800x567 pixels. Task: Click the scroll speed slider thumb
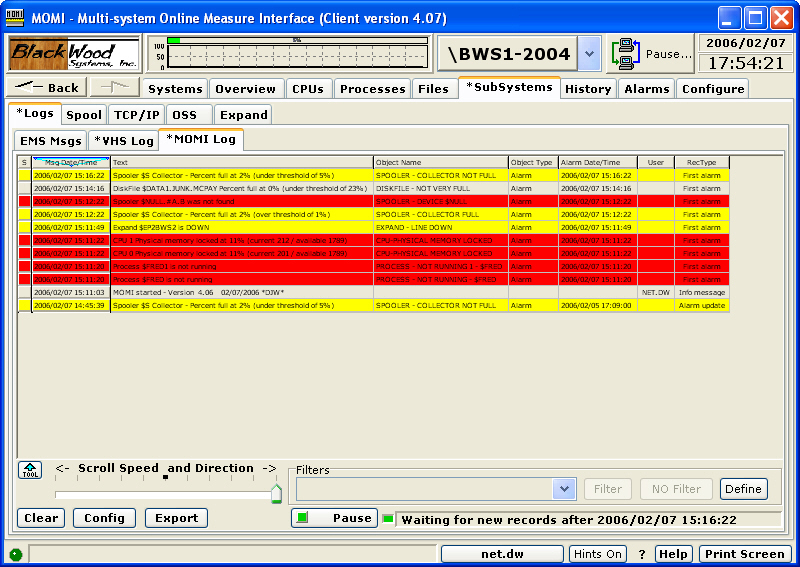276,494
